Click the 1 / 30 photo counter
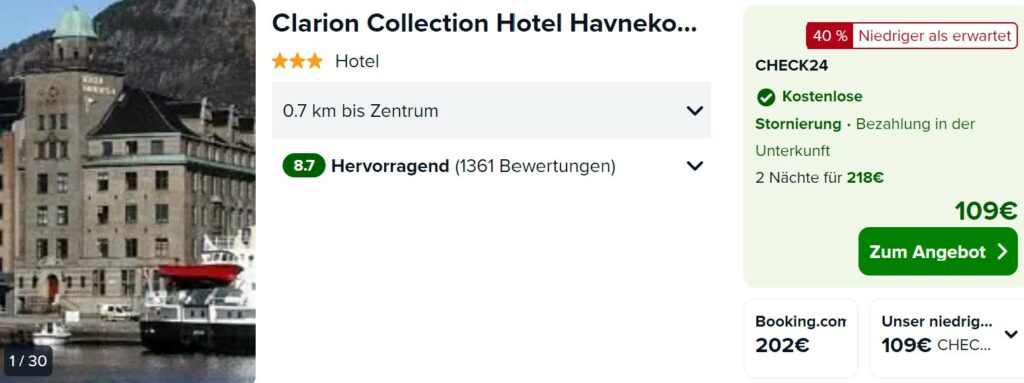Image resolution: width=1024 pixels, height=383 pixels. (27, 361)
